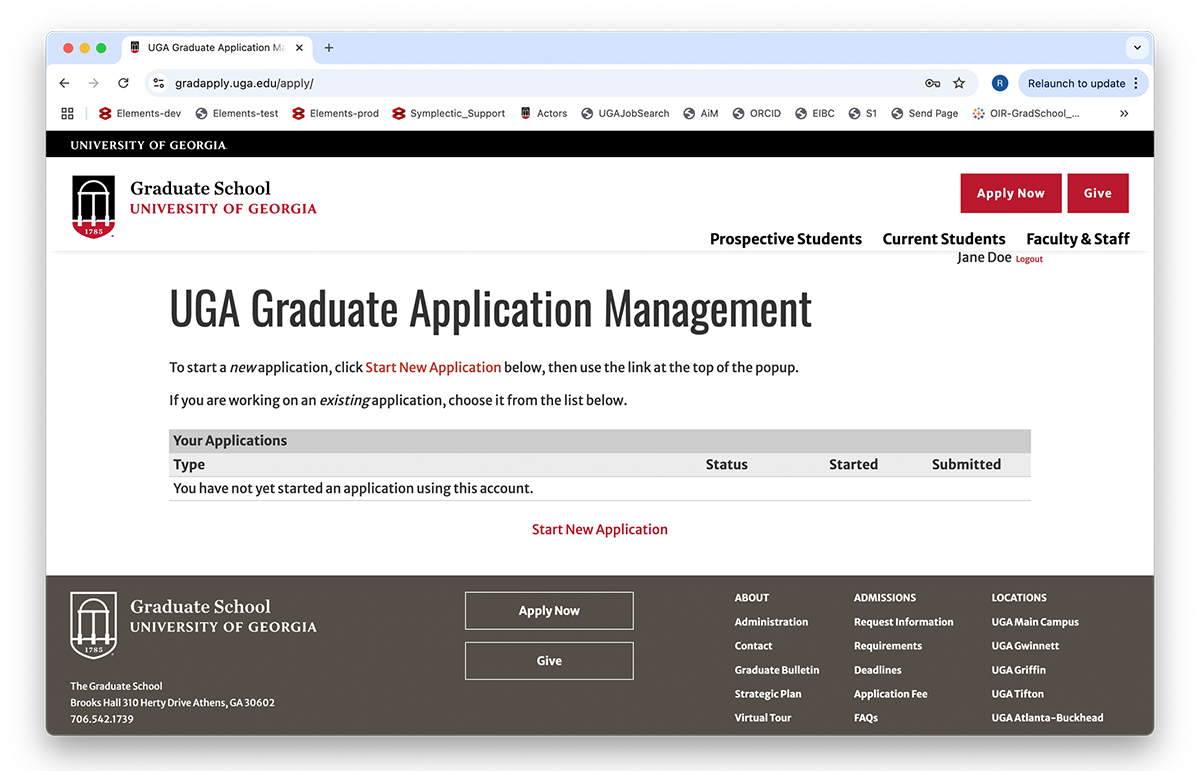Open footer UGA Atlanta-Buckhead link
Viewport: 1200px width, 771px height.
[1048, 718]
